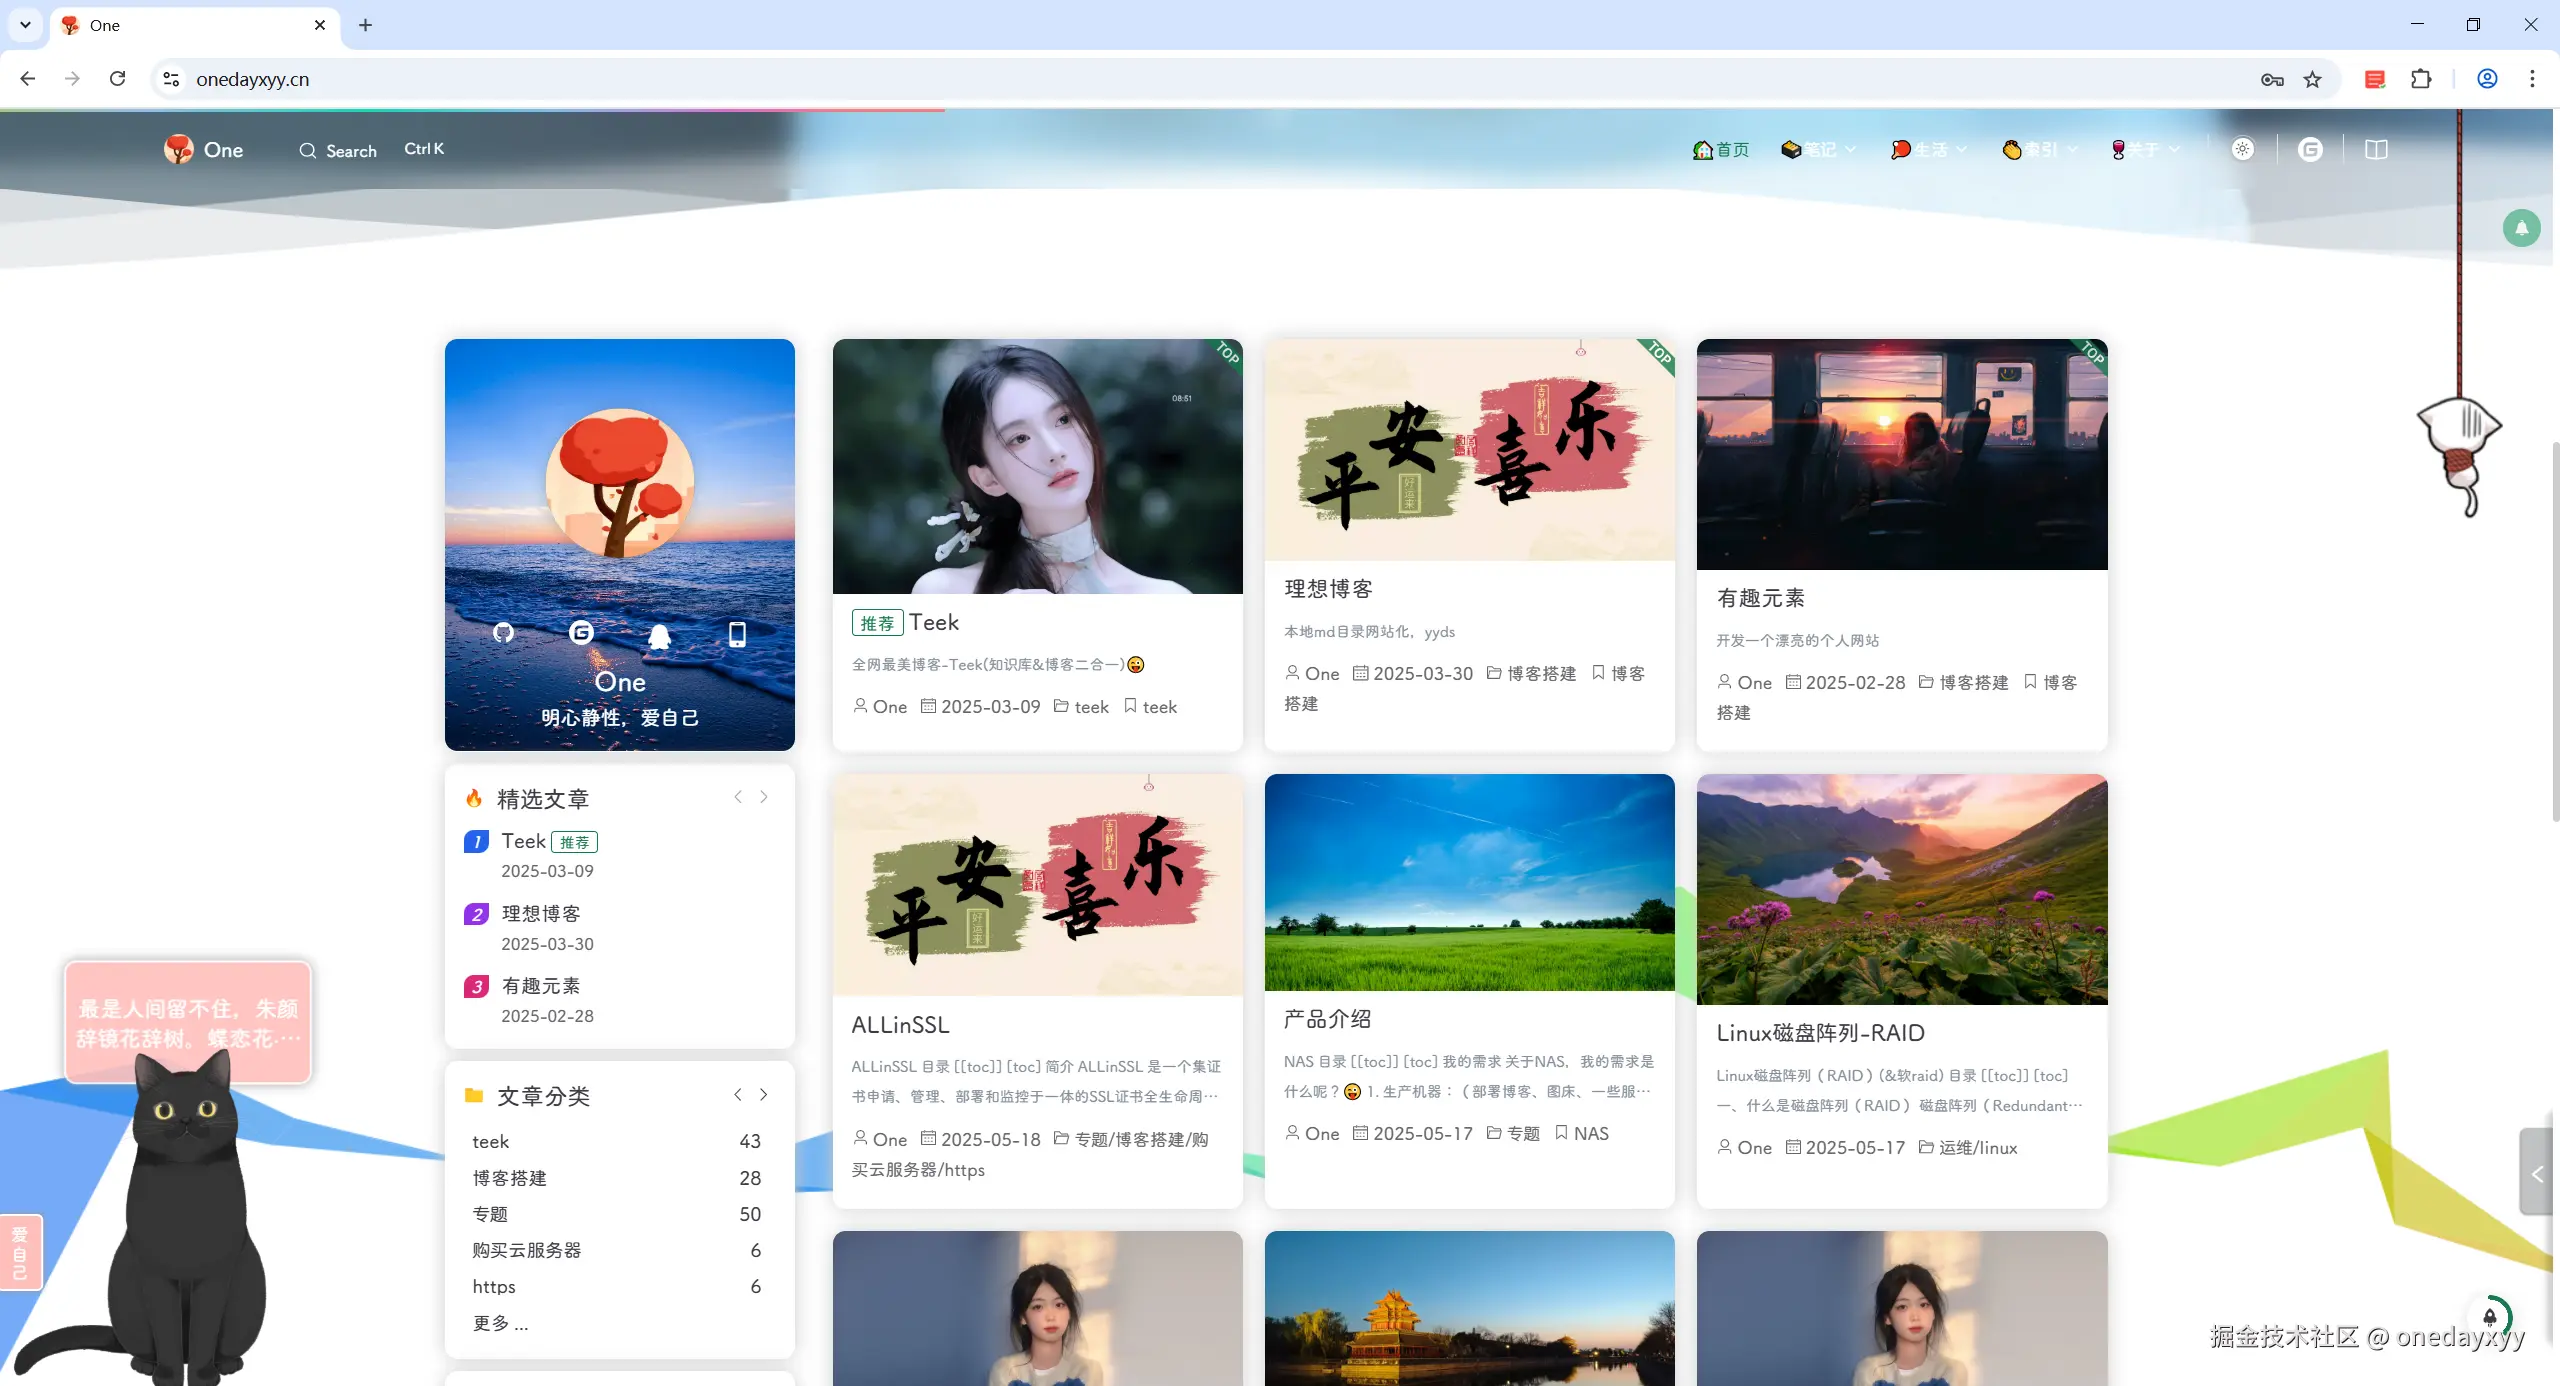Click the green notification bell button
This screenshot has height=1386, width=2560.
[2521, 228]
